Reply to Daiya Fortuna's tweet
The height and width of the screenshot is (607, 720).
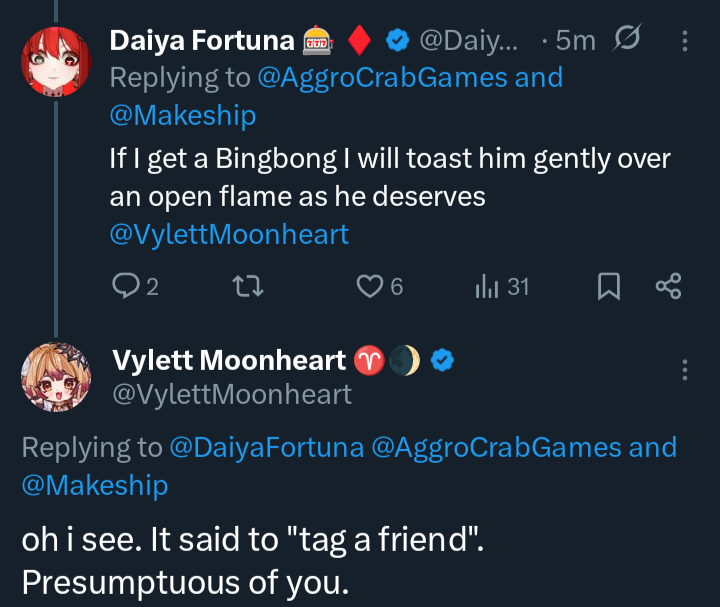pyautogui.click(x=126, y=288)
